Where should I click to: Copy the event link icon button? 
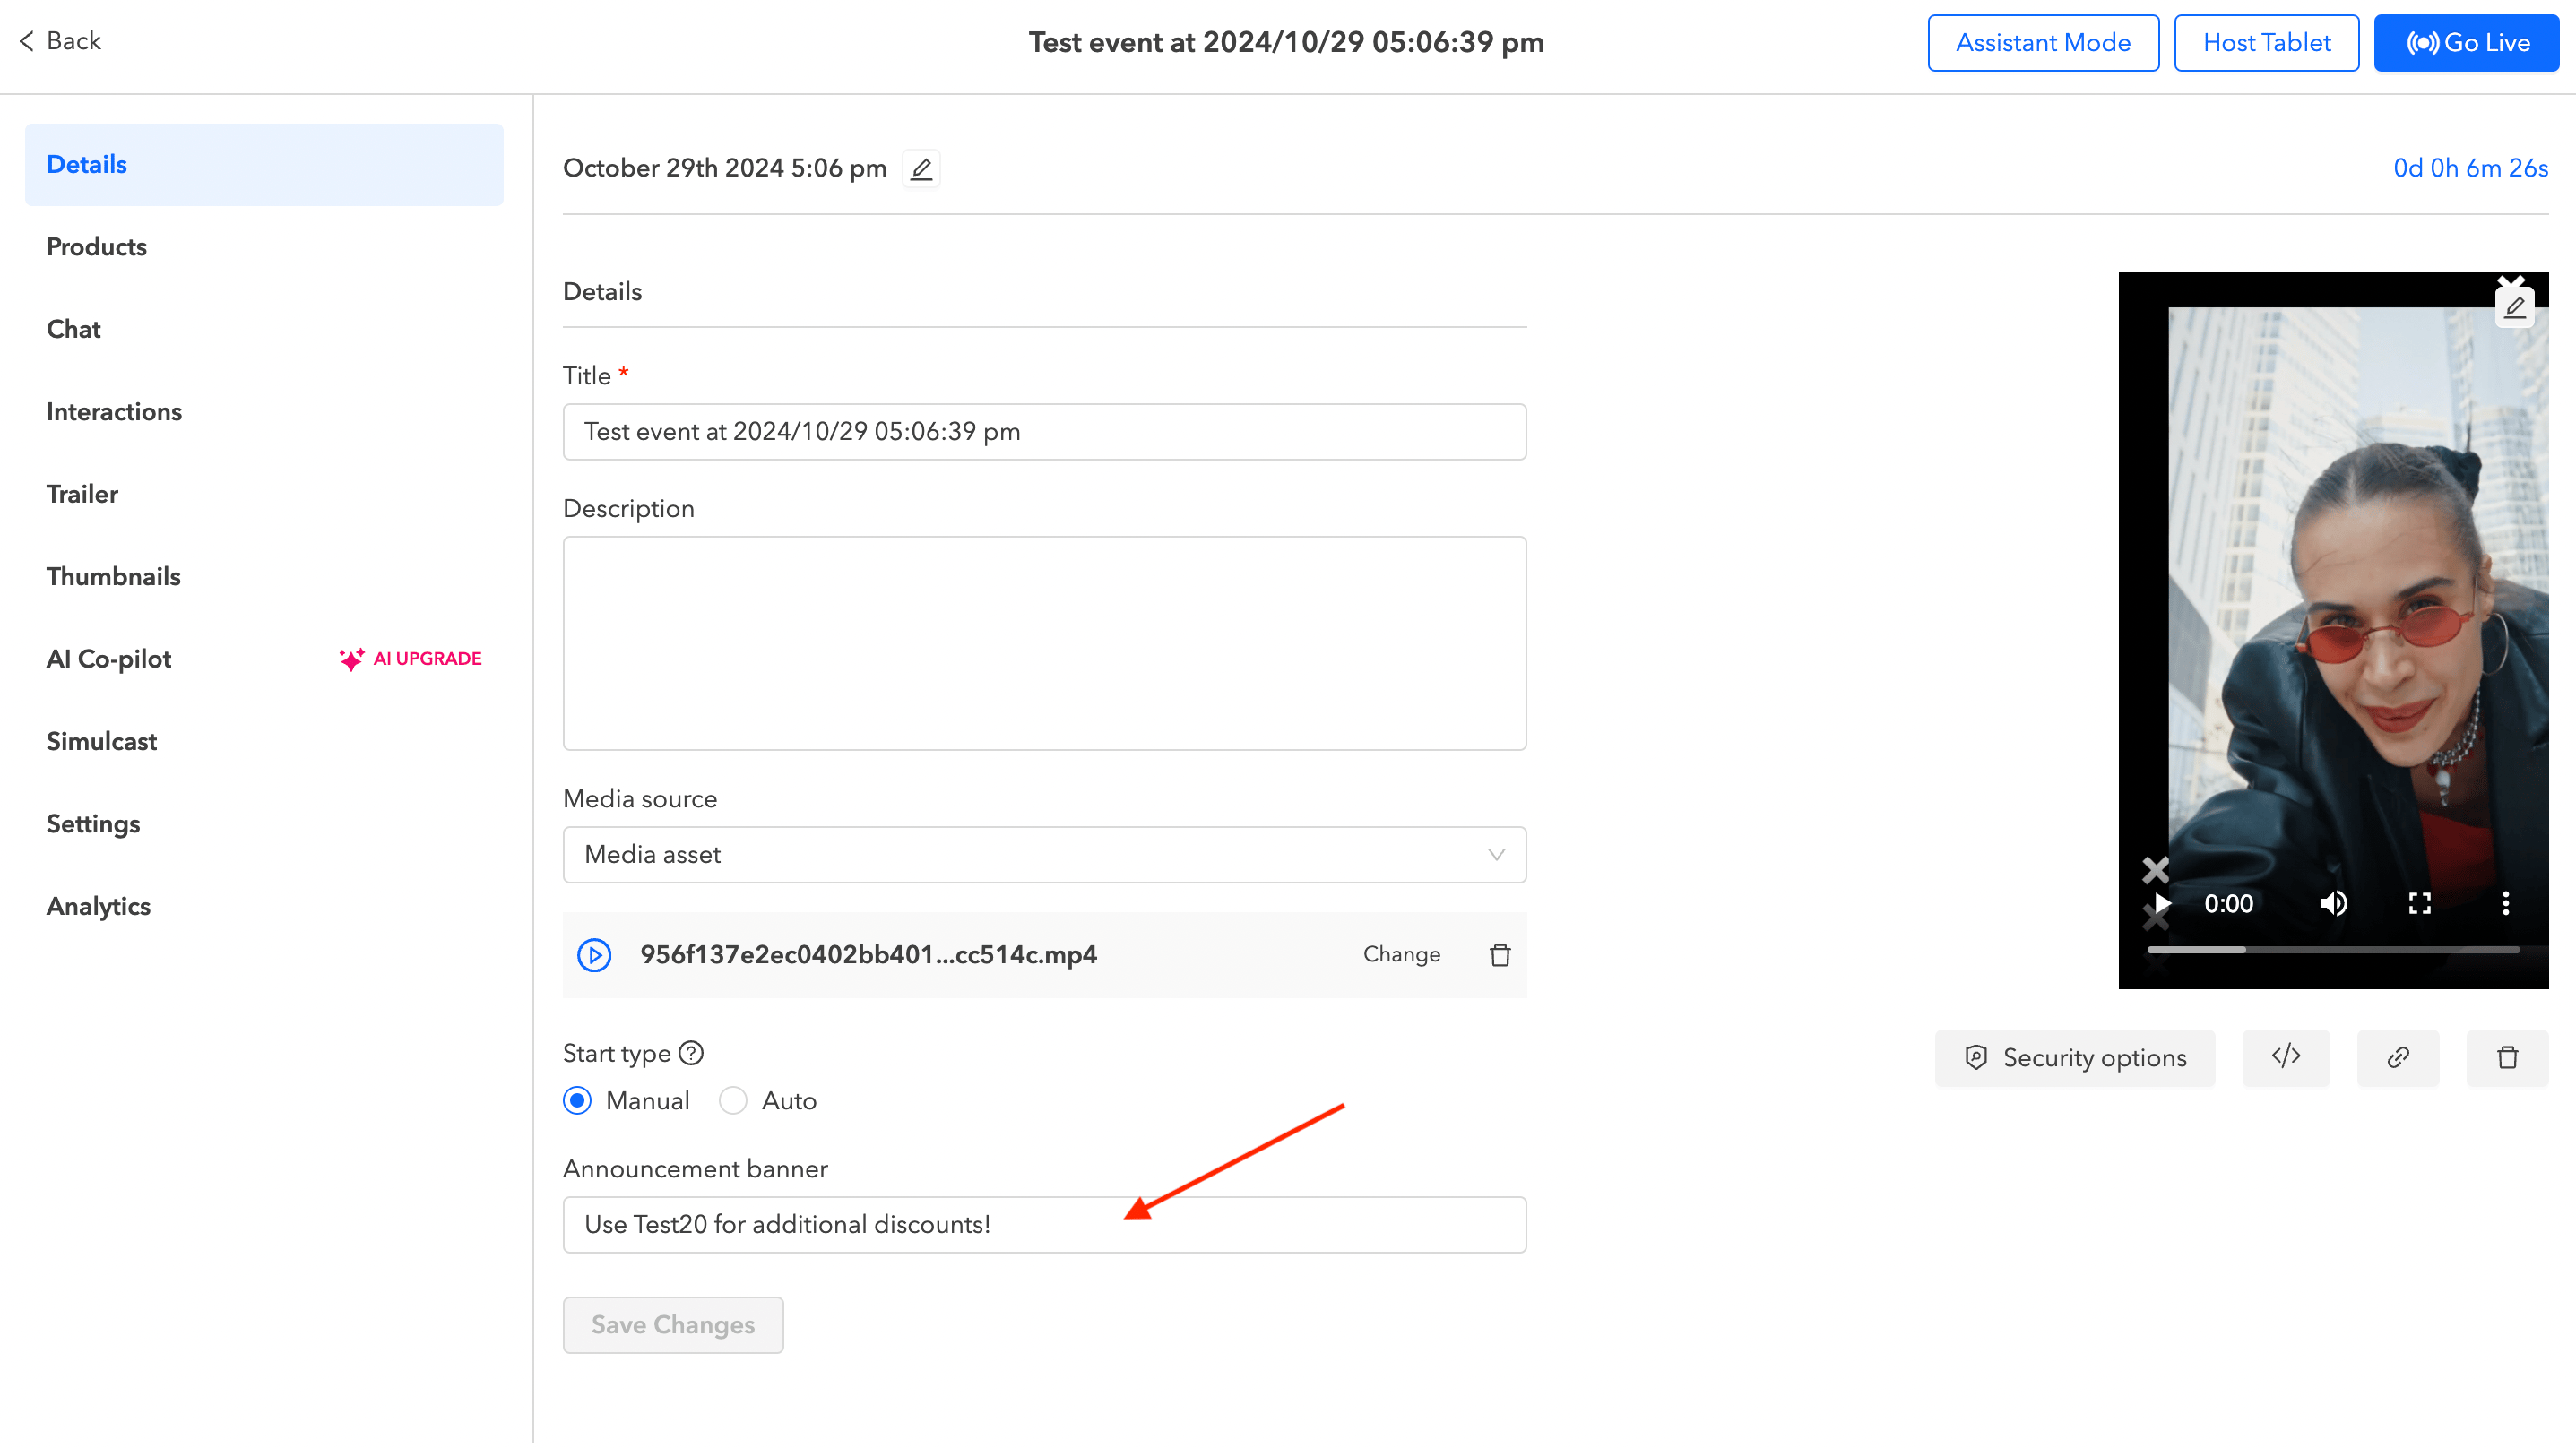(x=2397, y=1057)
